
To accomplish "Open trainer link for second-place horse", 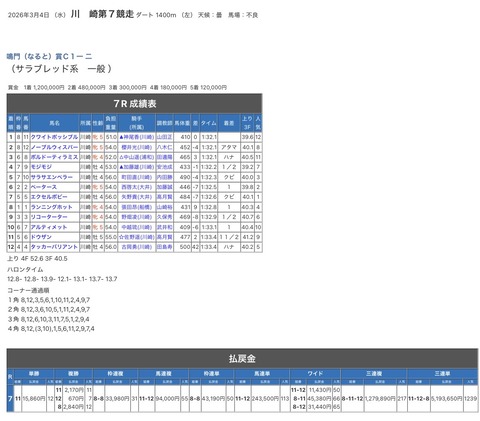I will coord(165,147).
